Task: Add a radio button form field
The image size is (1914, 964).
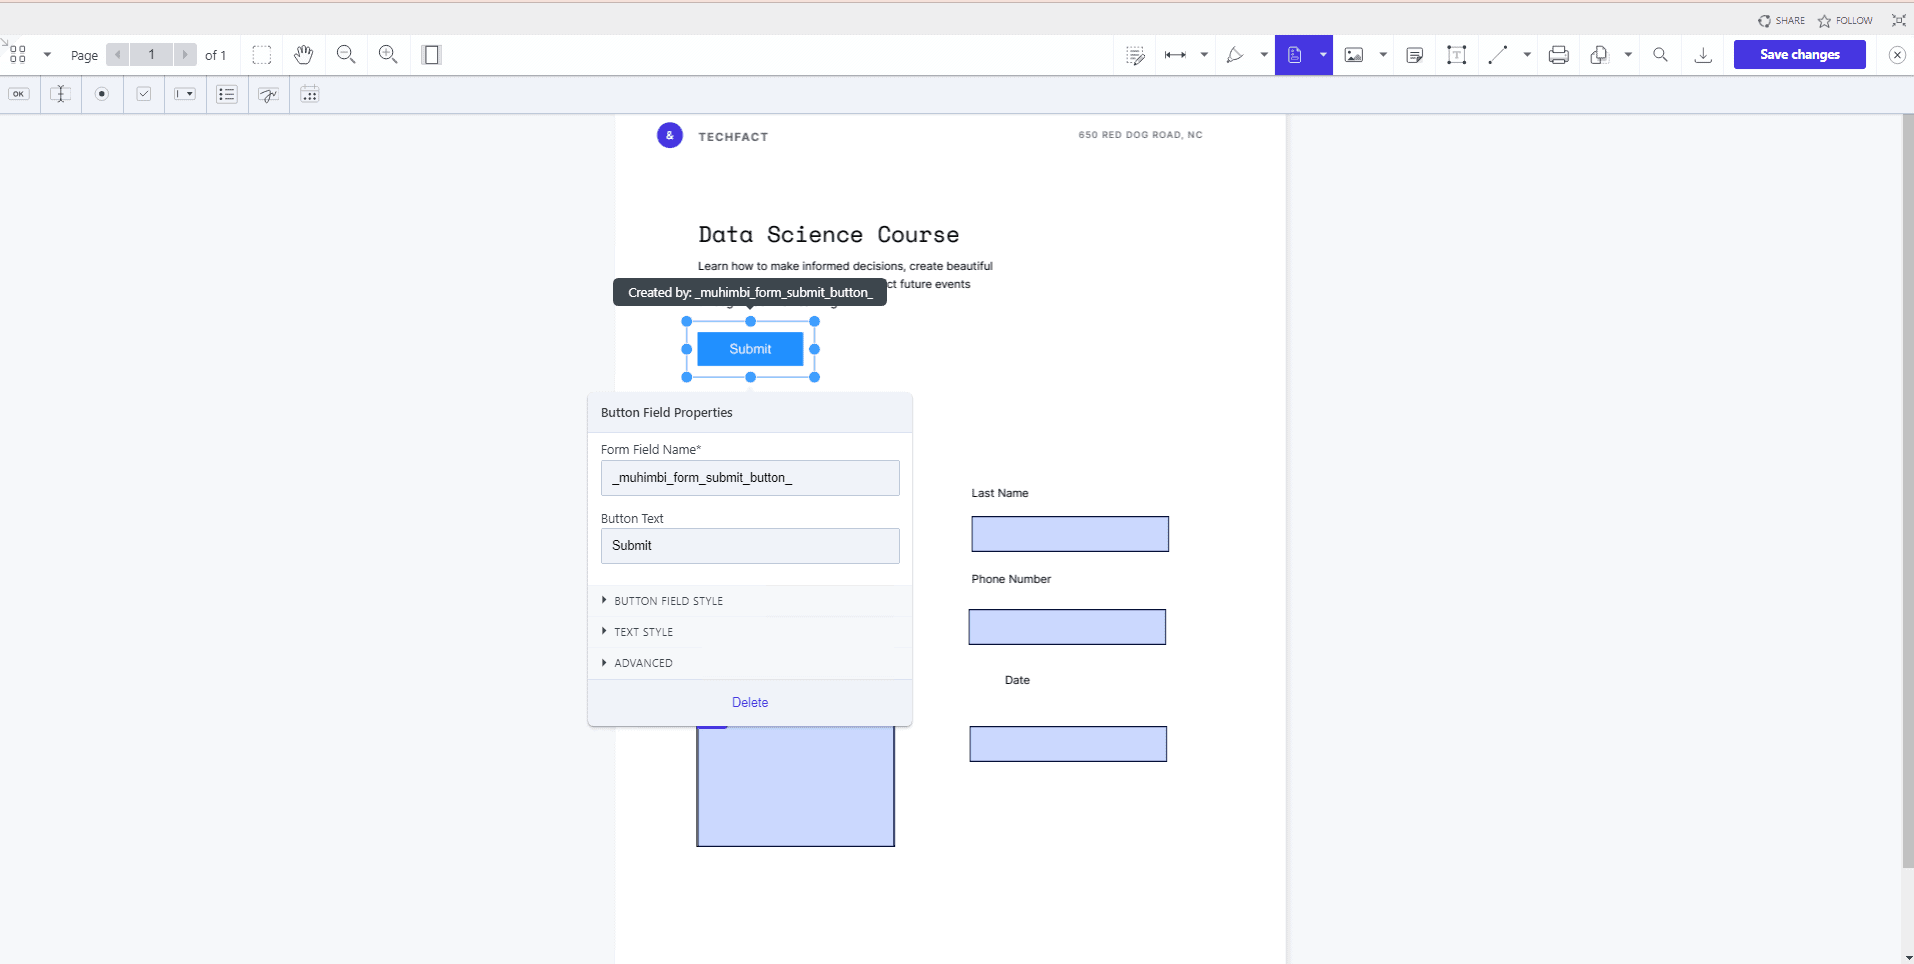Action: tap(102, 94)
